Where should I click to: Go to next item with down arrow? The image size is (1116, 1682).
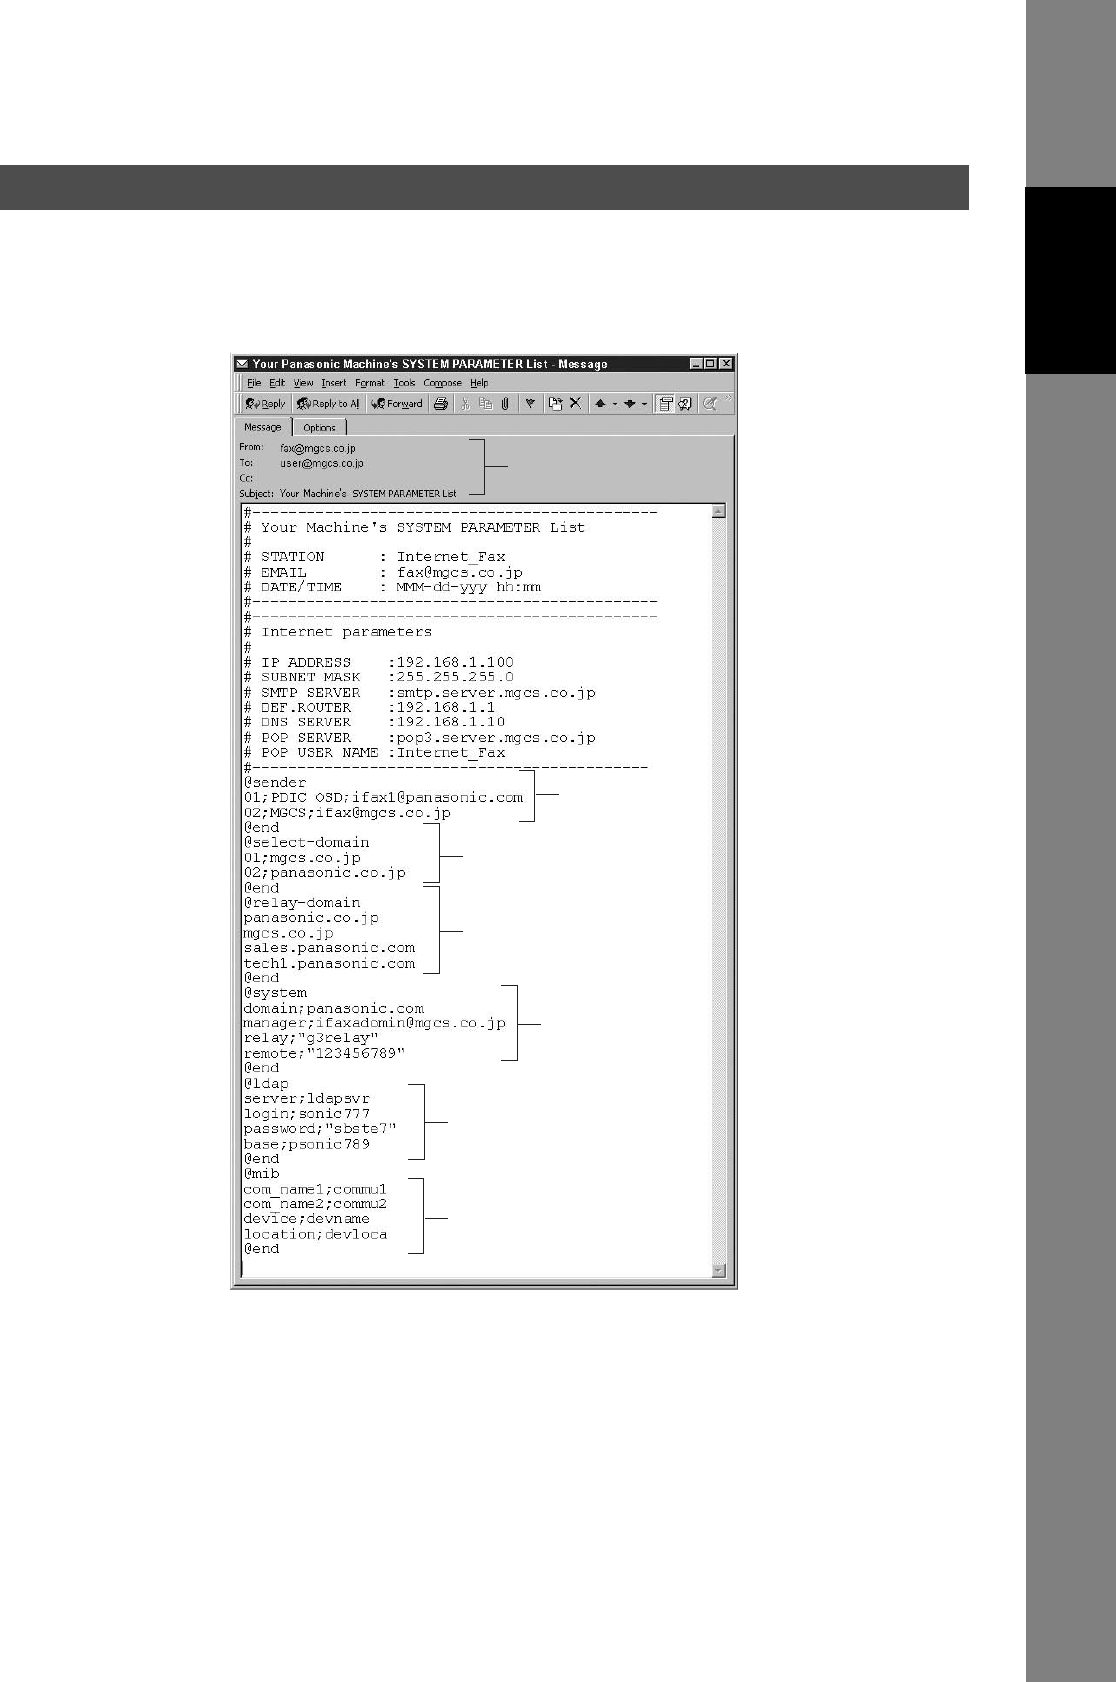[x=630, y=404]
